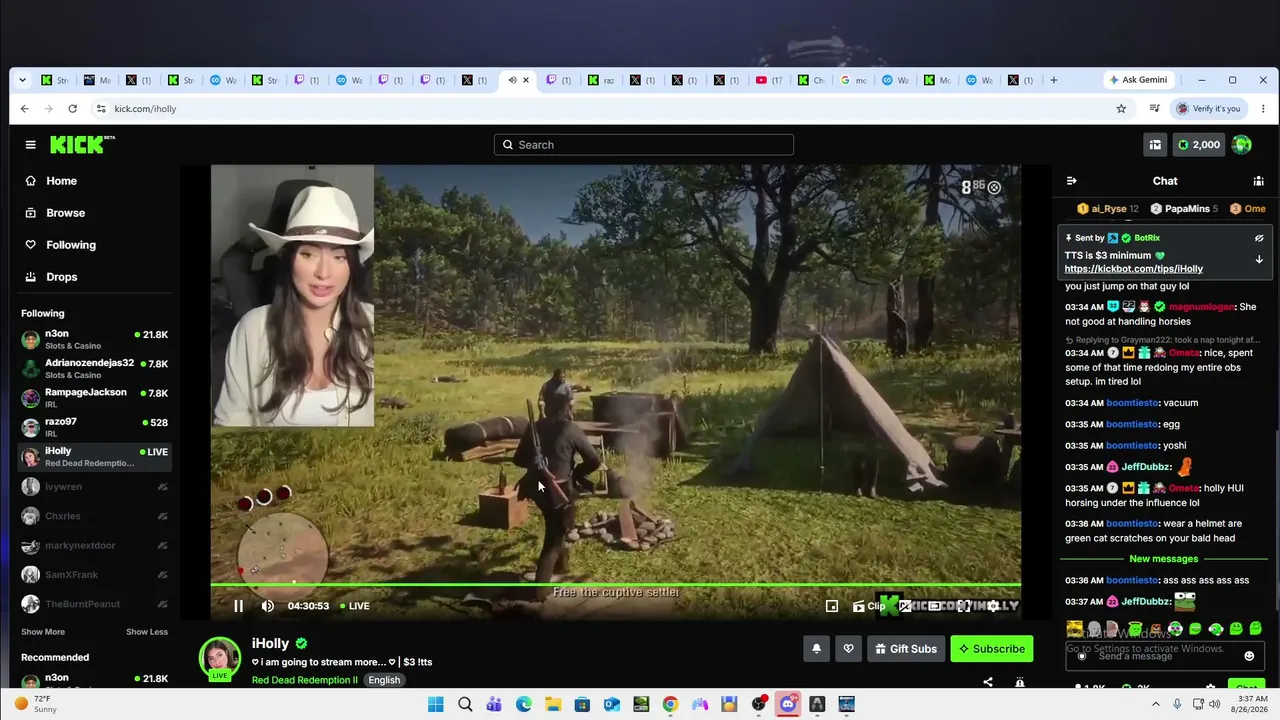Seek on the green stream progress bar
The width and height of the screenshot is (1280, 720).
pos(615,584)
